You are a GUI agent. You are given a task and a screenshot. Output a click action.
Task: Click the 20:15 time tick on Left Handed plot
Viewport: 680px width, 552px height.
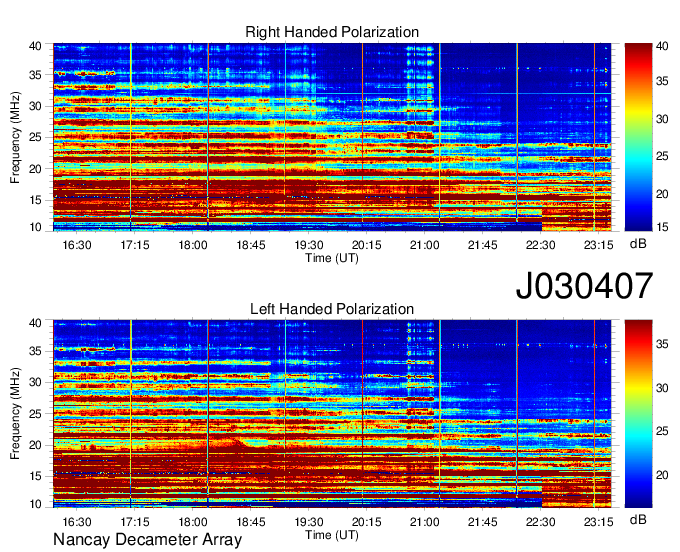pos(366,522)
